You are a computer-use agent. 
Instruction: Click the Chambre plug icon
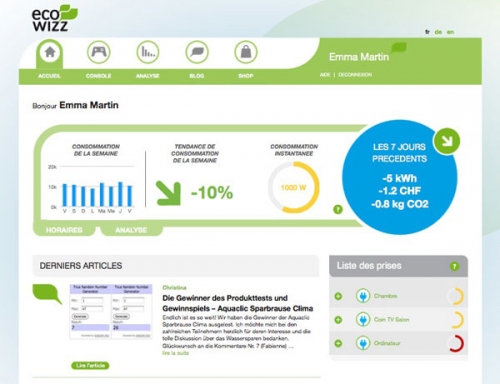[363, 296]
